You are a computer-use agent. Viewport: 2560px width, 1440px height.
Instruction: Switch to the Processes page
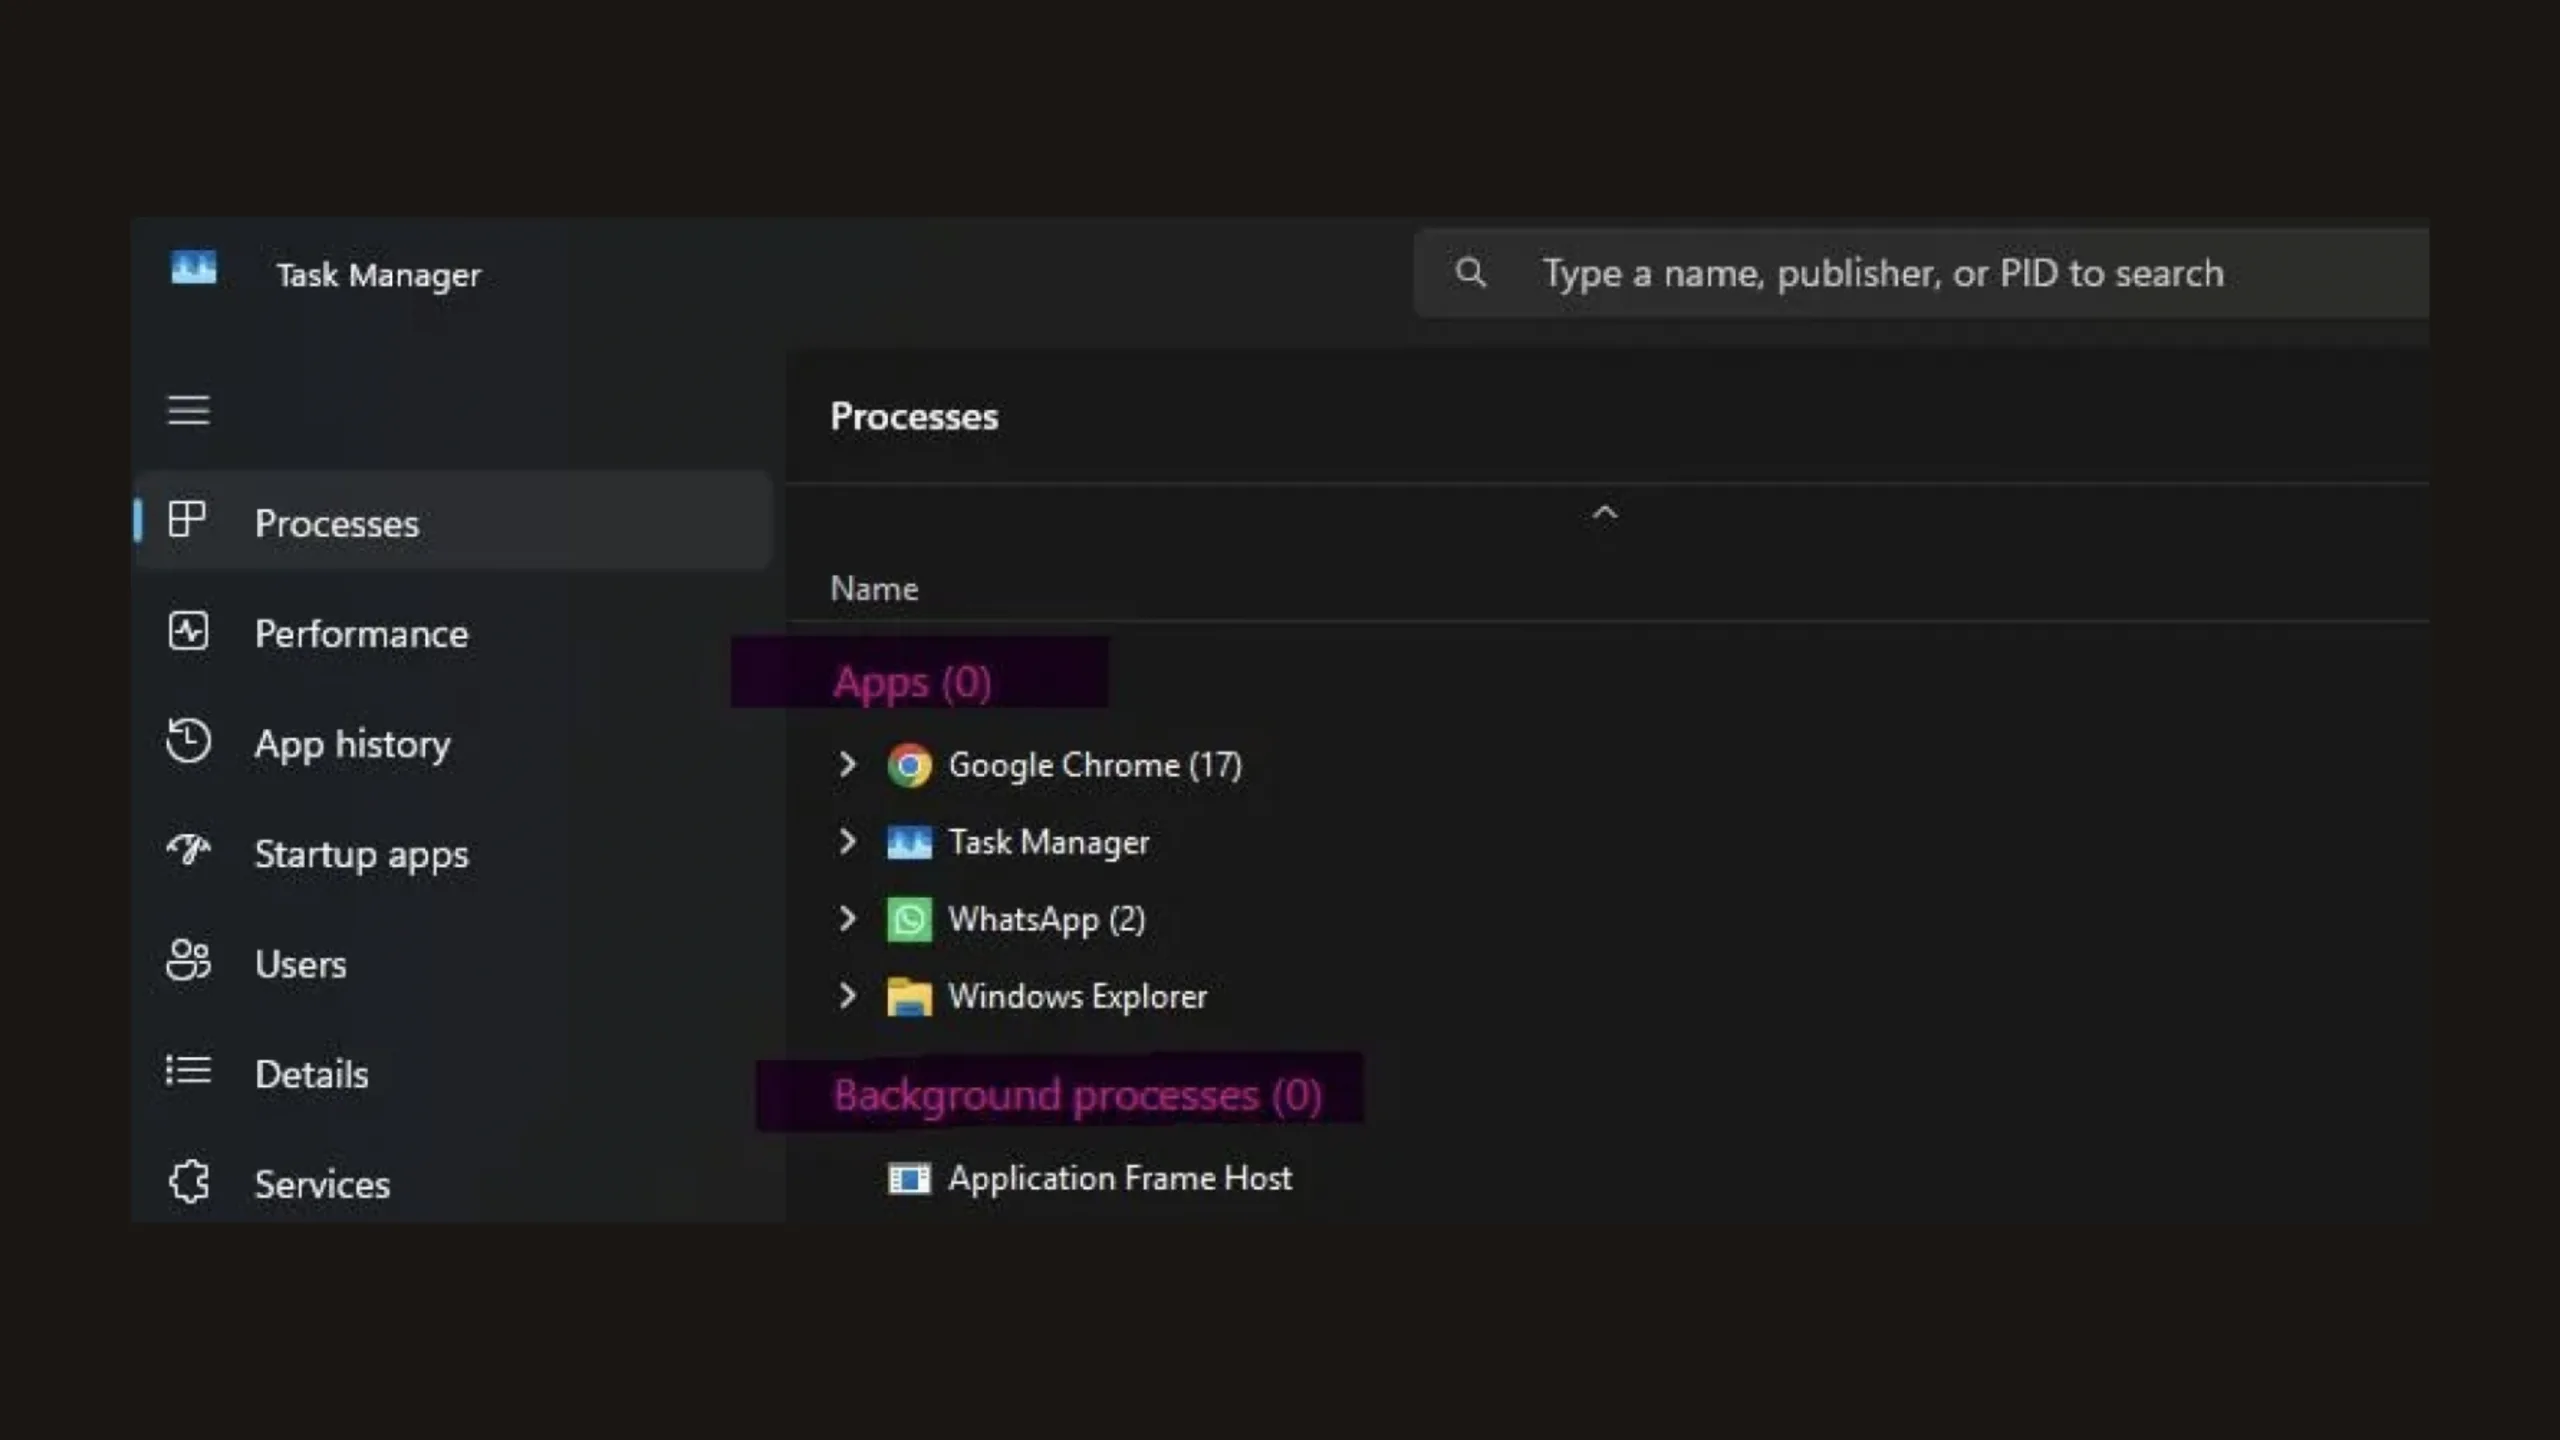pos(453,521)
